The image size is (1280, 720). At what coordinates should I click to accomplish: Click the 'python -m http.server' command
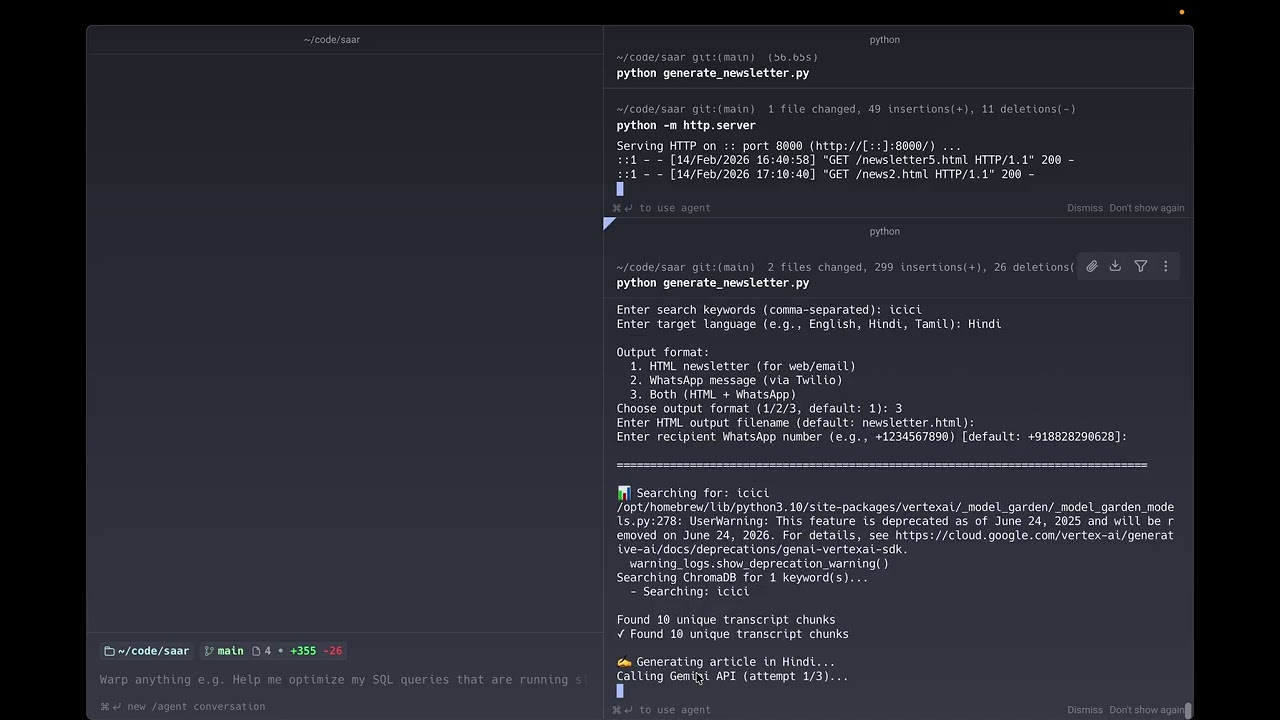point(686,125)
